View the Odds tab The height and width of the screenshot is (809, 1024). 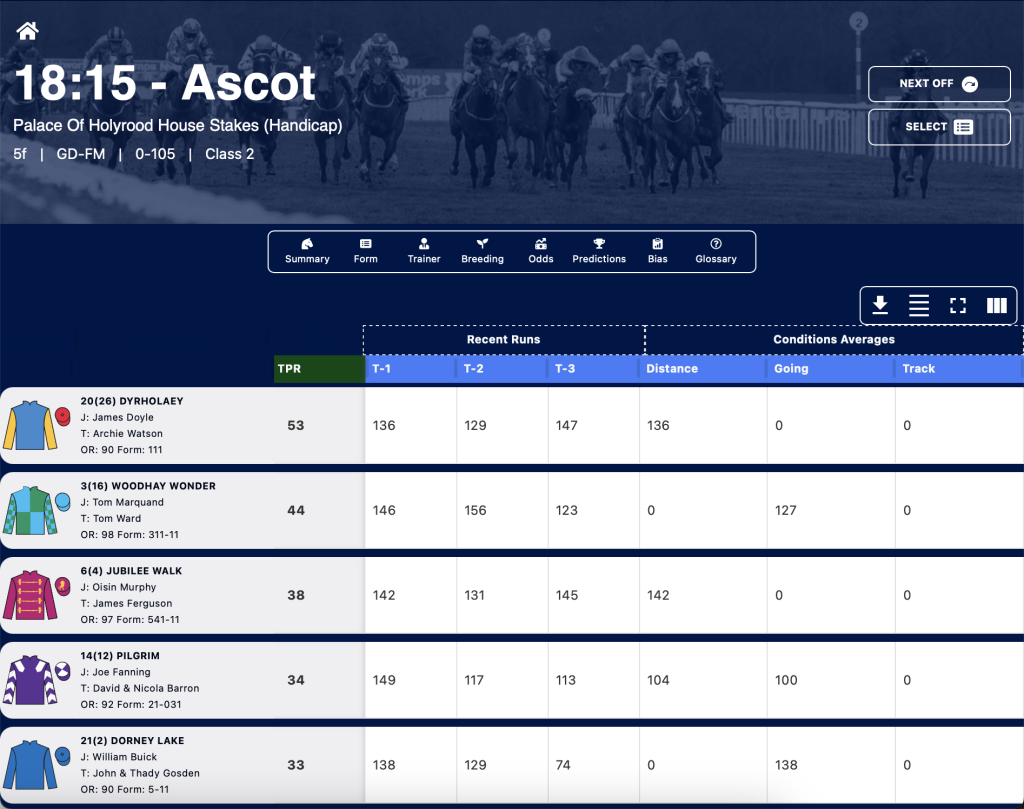coord(541,251)
